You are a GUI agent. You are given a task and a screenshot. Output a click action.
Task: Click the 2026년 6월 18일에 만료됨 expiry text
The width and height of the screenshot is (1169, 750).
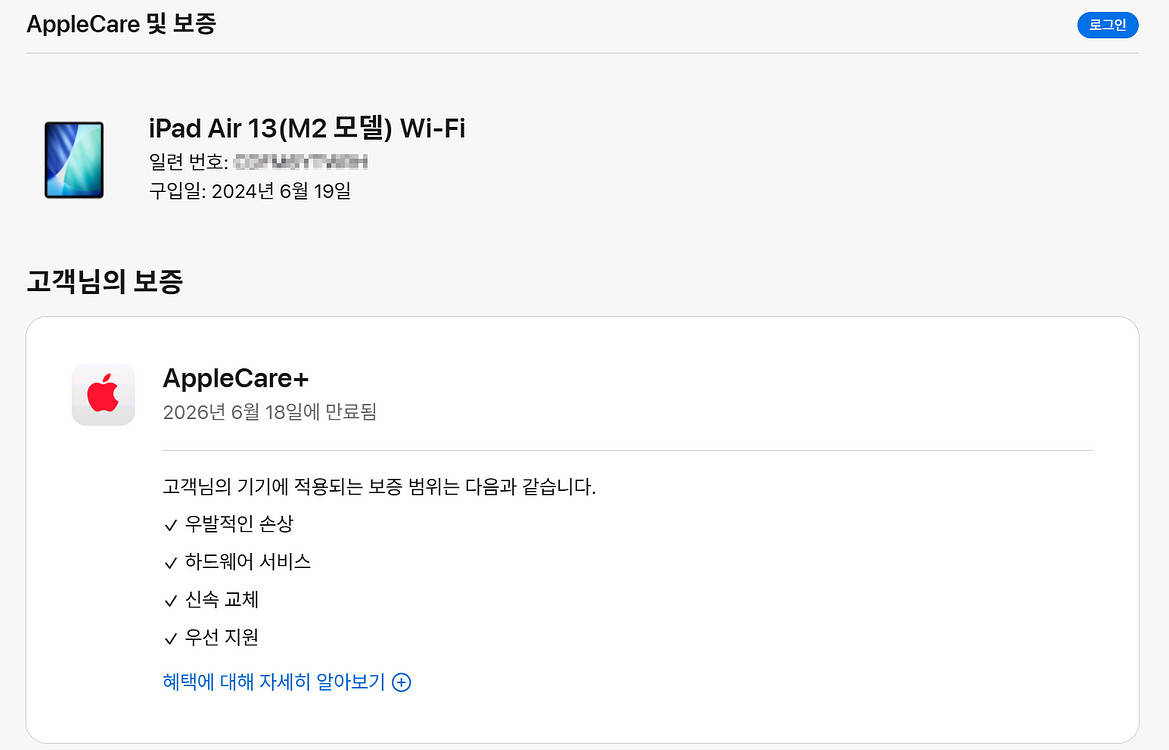[269, 411]
